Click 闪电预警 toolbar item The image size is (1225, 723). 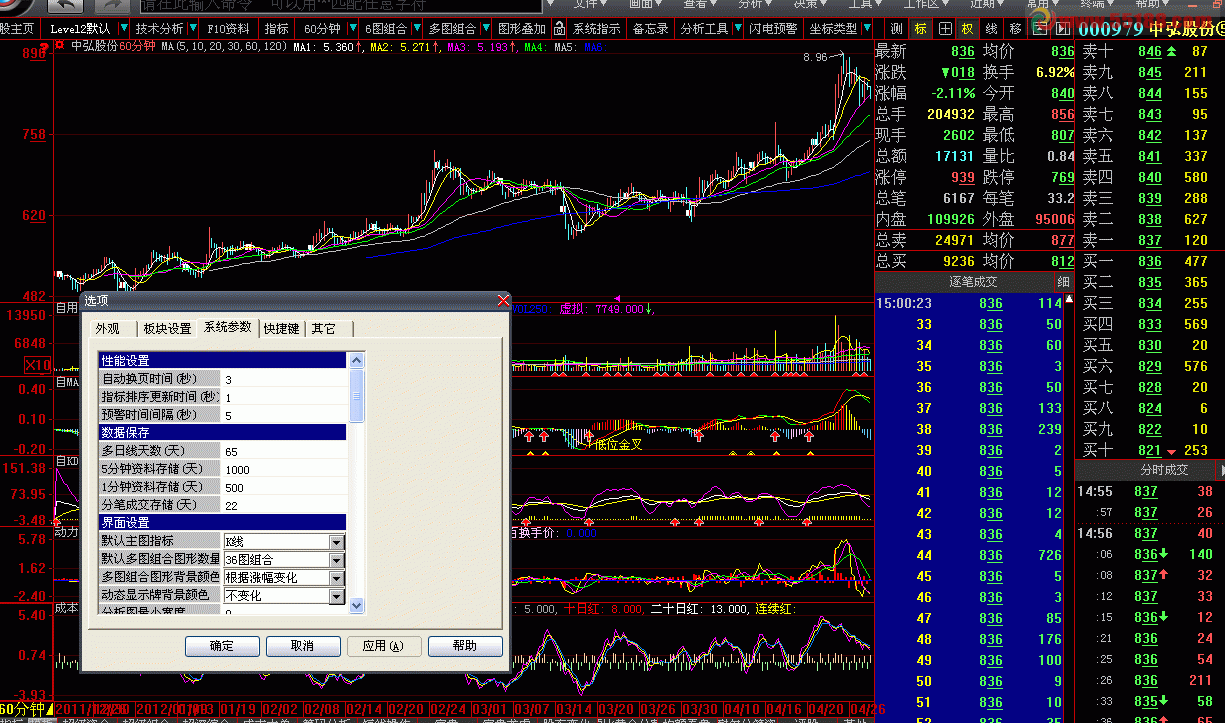pyautogui.click(x=773, y=29)
